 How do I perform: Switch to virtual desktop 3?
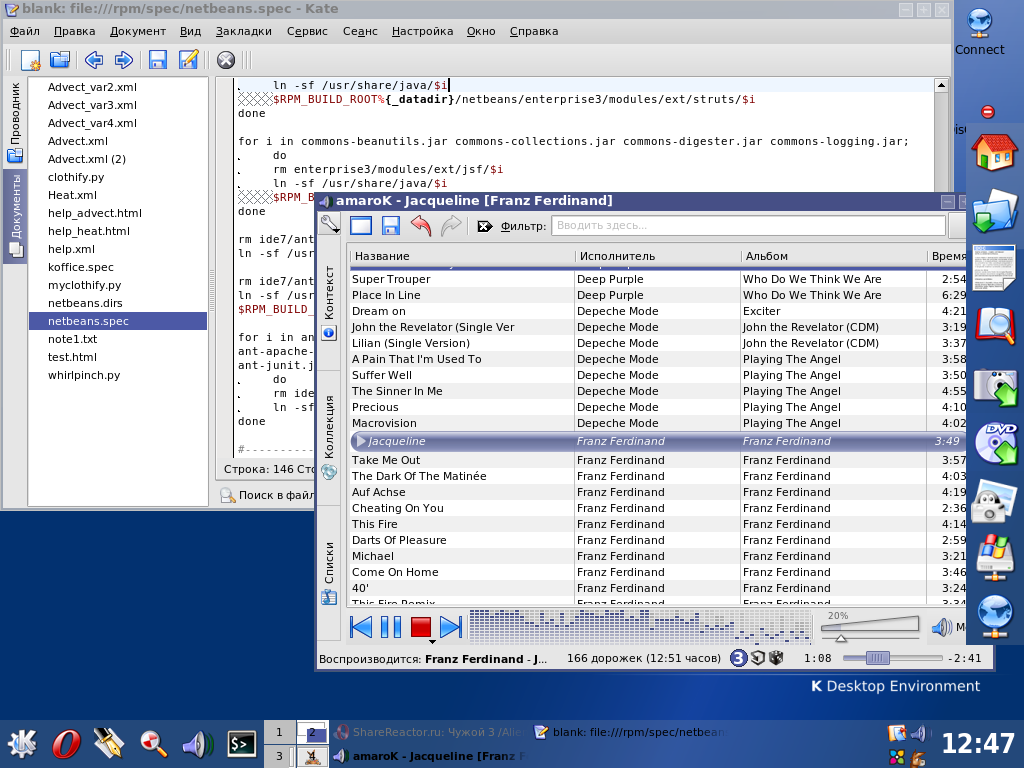pos(279,756)
